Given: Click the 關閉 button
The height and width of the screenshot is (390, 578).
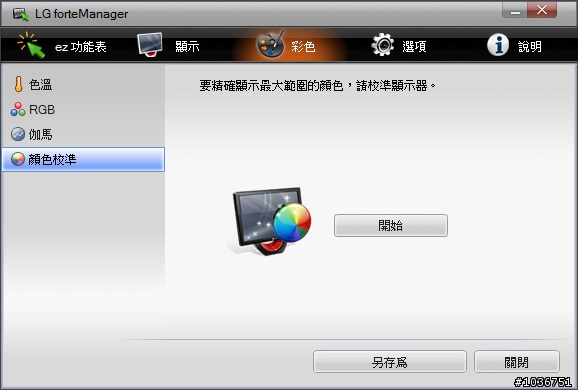Looking at the screenshot, I should tap(516, 362).
